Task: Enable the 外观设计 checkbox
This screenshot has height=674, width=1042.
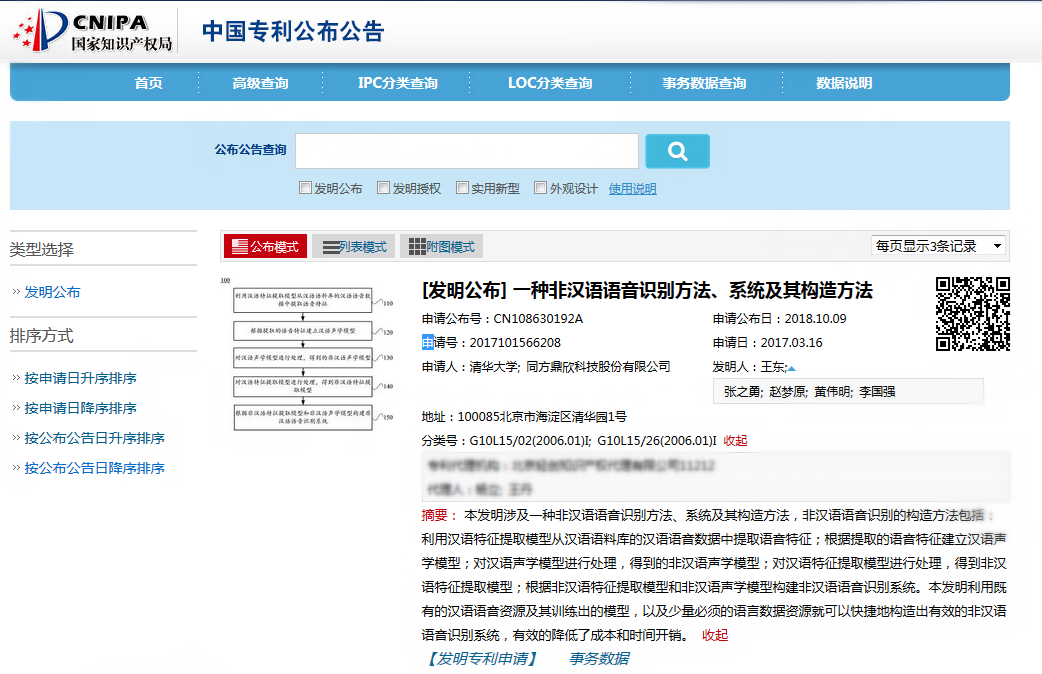Action: click(x=541, y=188)
